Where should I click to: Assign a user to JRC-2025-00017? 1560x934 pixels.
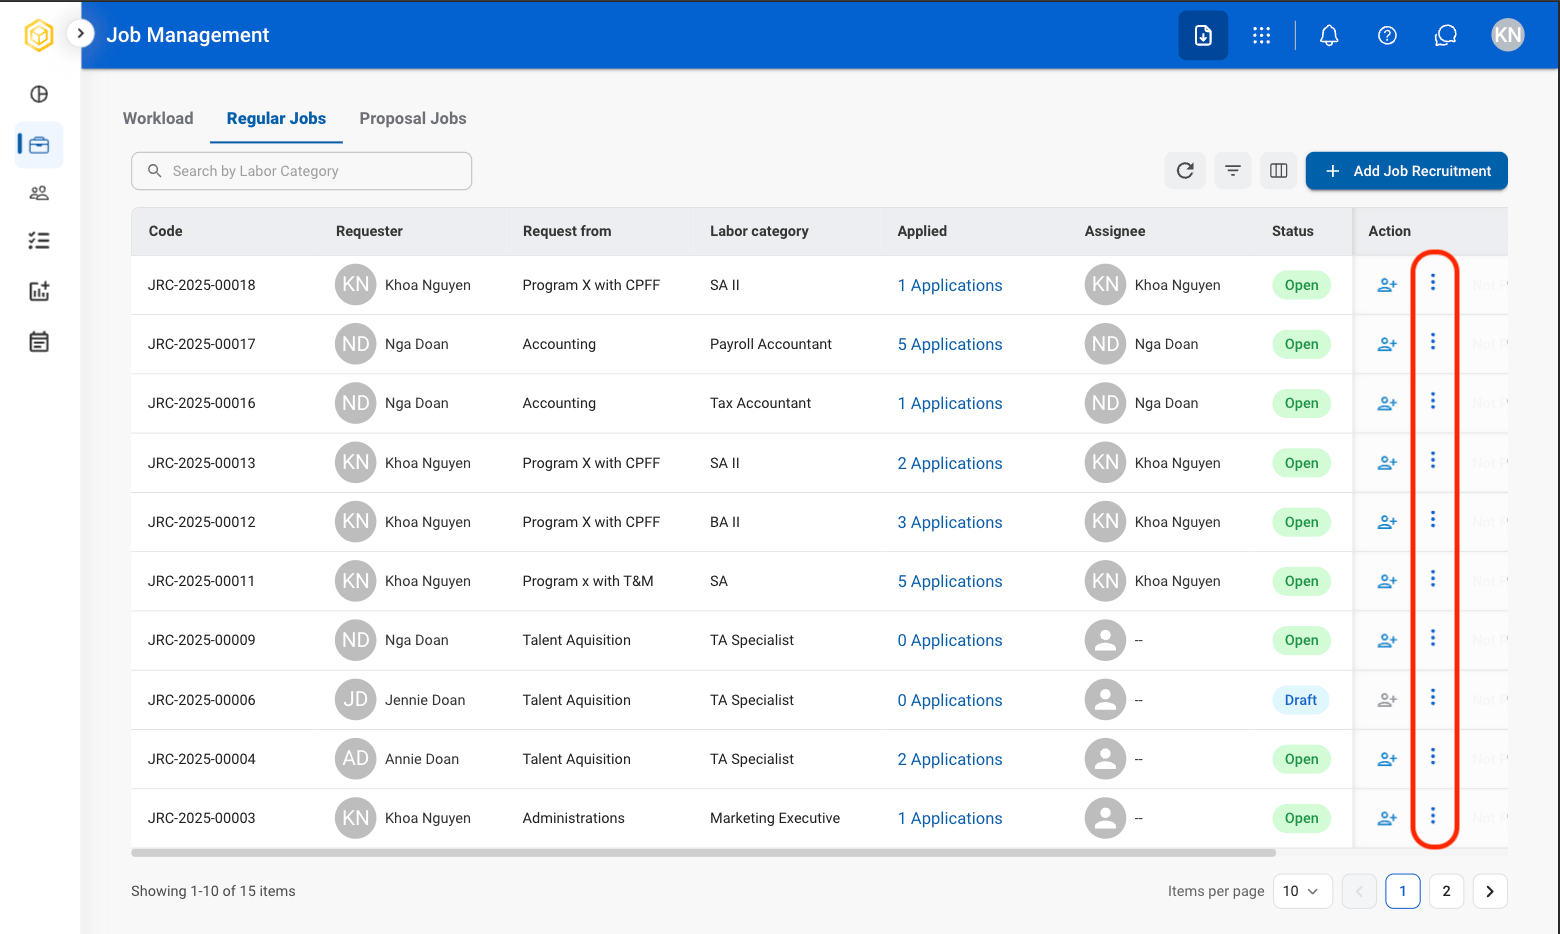tap(1387, 344)
